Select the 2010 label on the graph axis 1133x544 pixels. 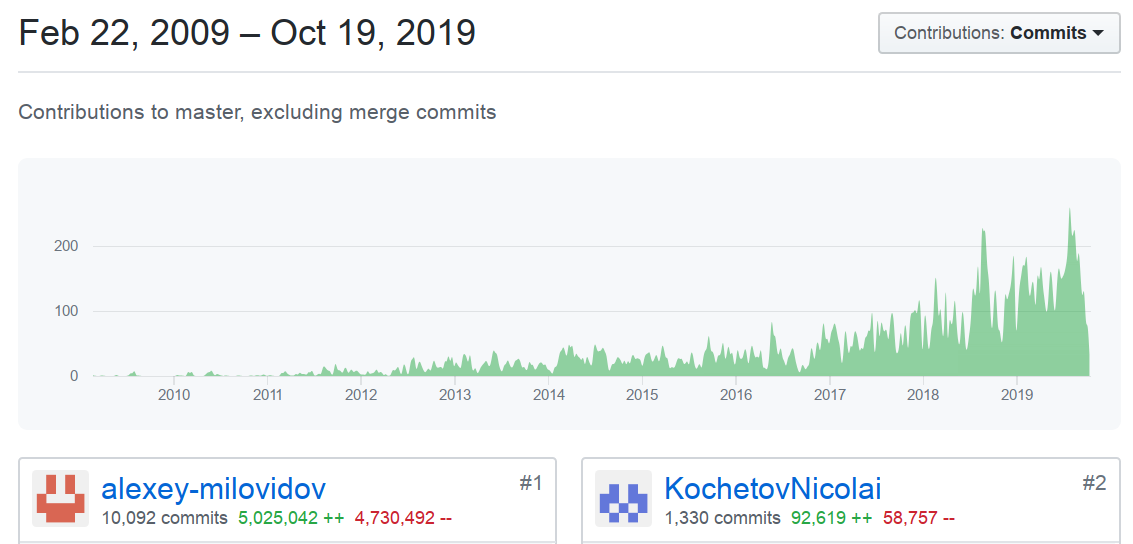click(x=174, y=394)
